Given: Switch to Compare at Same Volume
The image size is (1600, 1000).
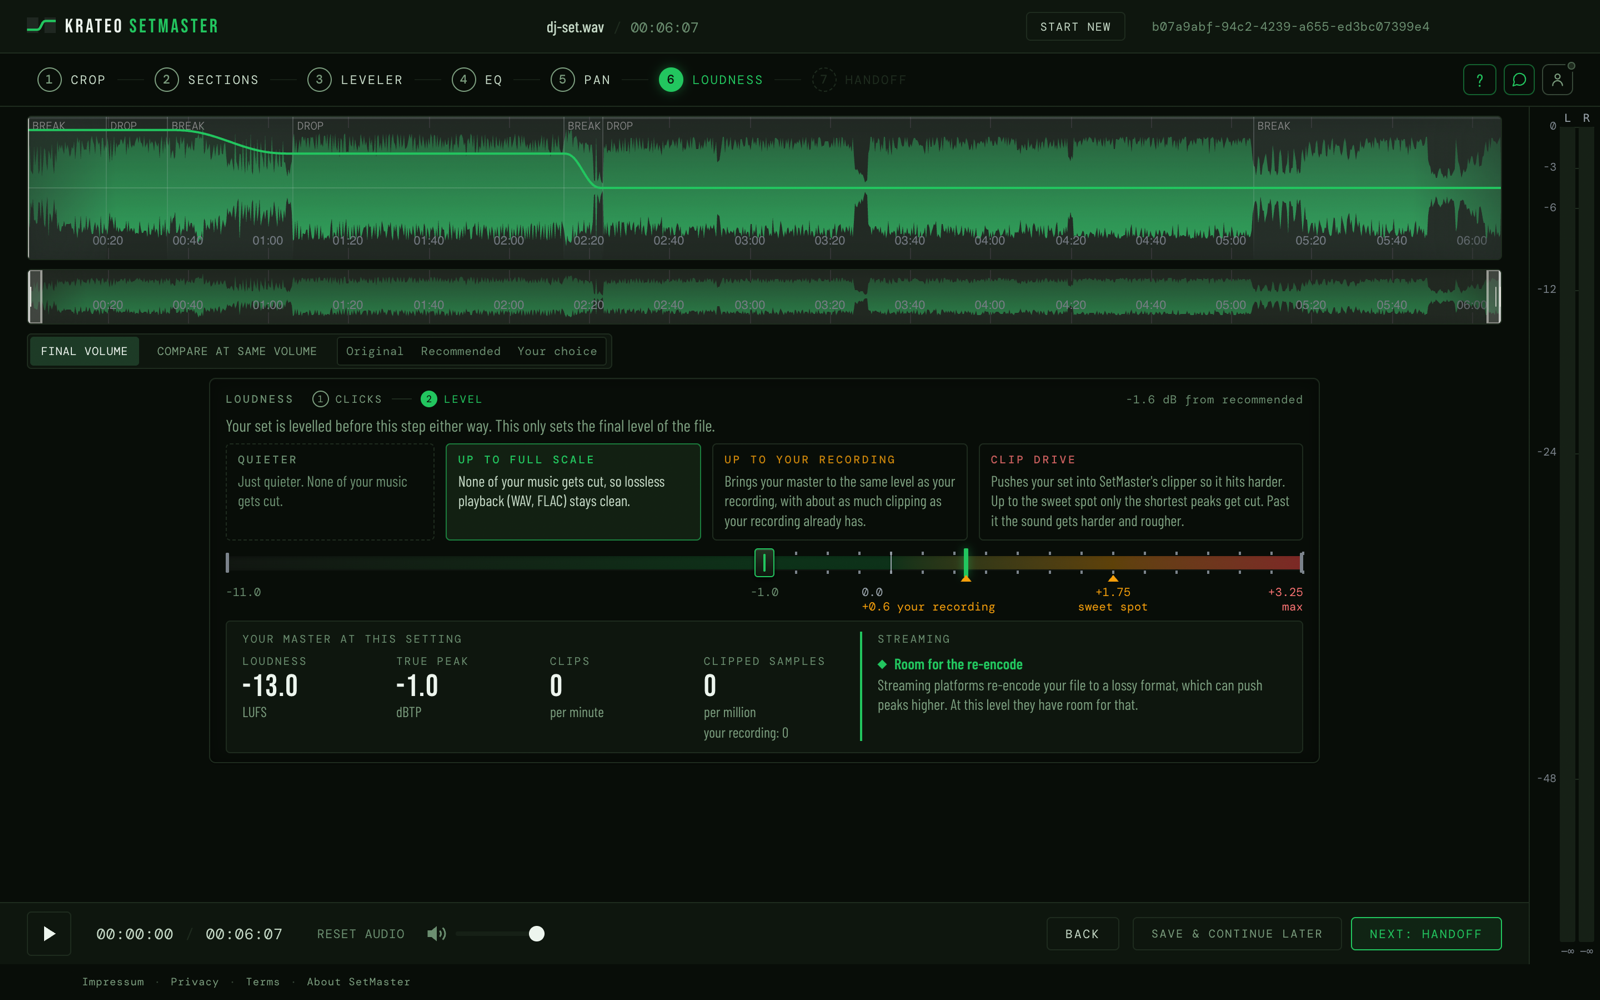Looking at the screenshot, I should pos(237,351).
